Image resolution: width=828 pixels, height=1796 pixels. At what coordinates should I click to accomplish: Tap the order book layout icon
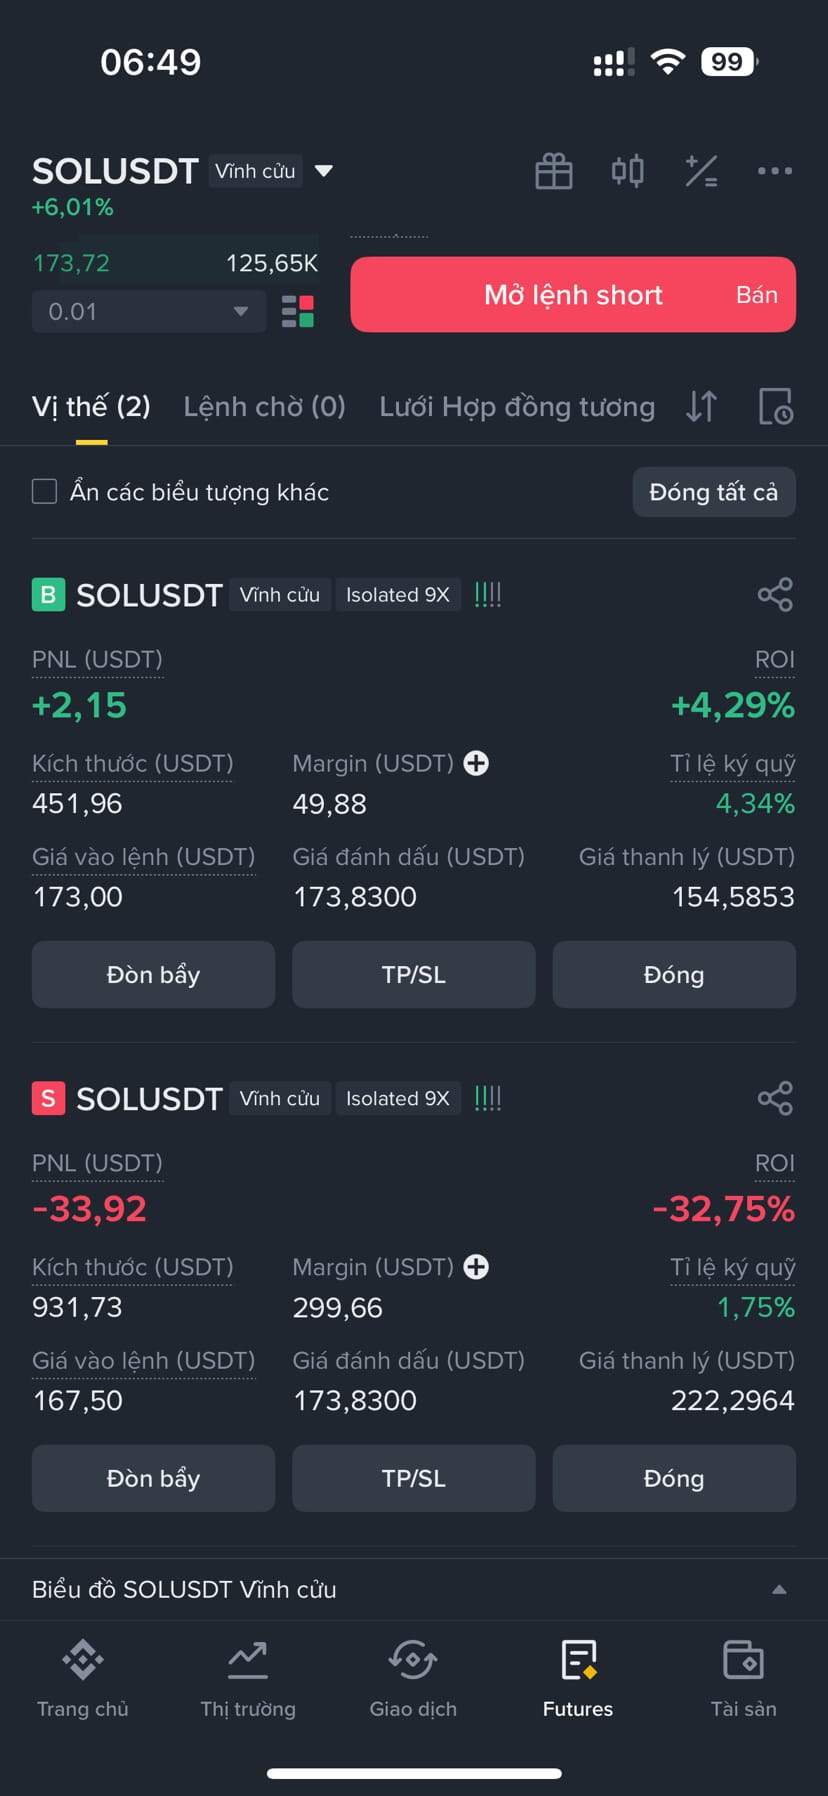click(298, 311)
